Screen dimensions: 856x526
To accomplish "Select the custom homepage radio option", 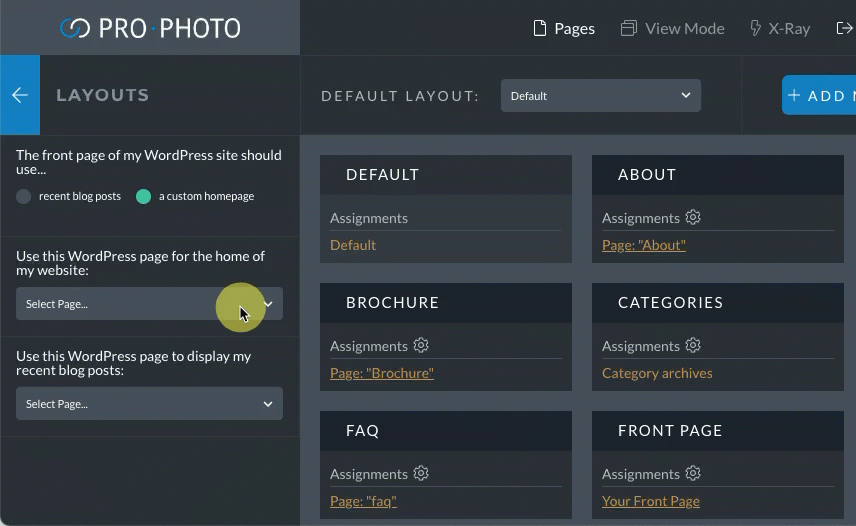I will (144, 196).
